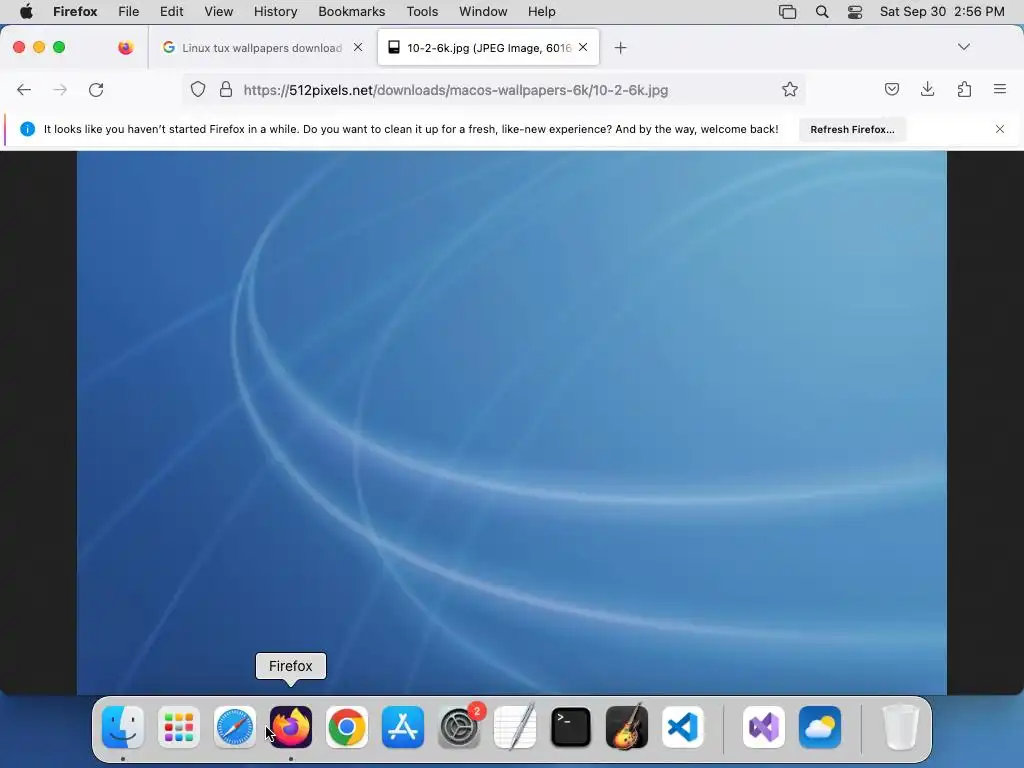Open the History menu

pyautogui.click(x=275, y=12)
